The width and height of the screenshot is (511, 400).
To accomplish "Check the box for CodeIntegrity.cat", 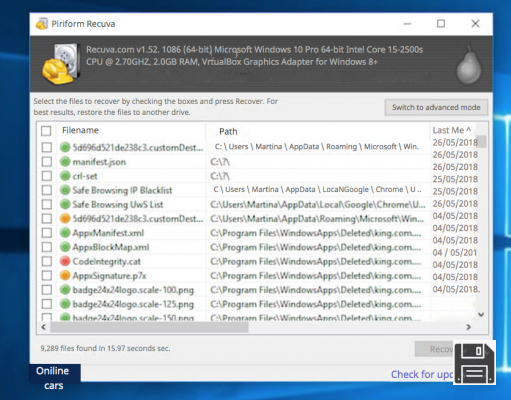I will (47, 261).
